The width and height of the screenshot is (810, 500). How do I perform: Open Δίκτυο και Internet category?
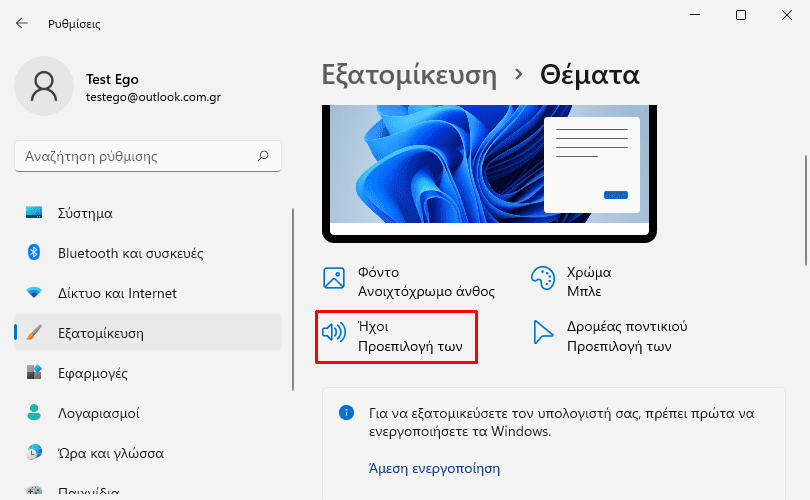[148, 293]
